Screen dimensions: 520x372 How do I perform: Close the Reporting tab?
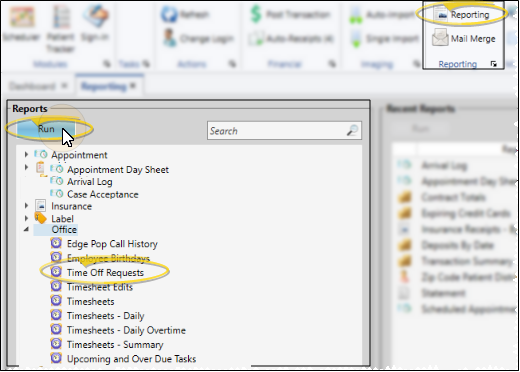click(x=133, y=86)
